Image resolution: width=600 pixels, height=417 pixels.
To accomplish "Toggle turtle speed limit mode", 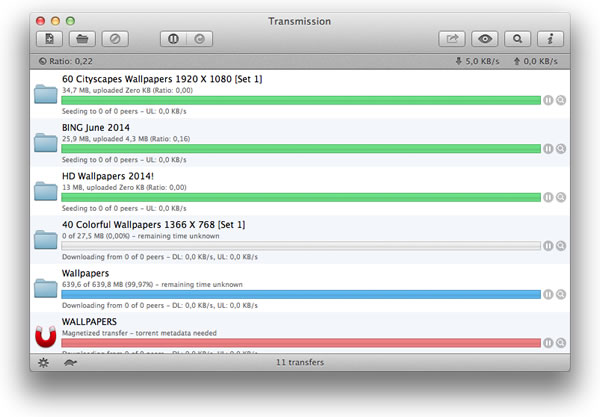I will click(70, 362).
